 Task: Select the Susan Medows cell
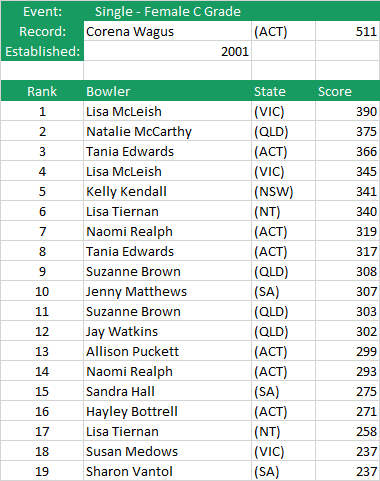(x=167, y=451)
